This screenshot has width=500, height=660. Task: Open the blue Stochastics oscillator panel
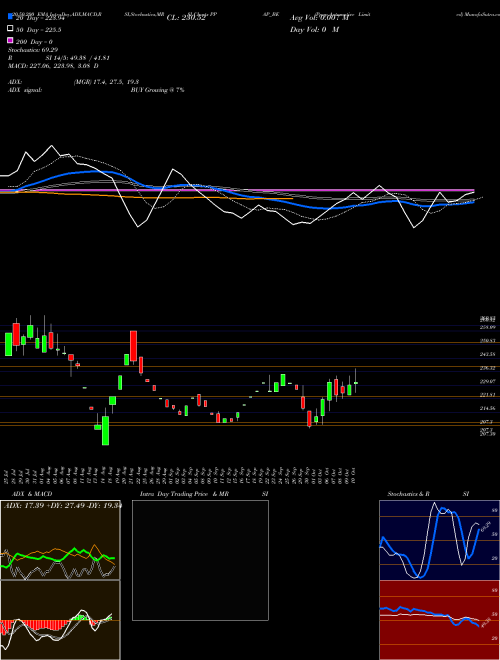pos(439,540)
